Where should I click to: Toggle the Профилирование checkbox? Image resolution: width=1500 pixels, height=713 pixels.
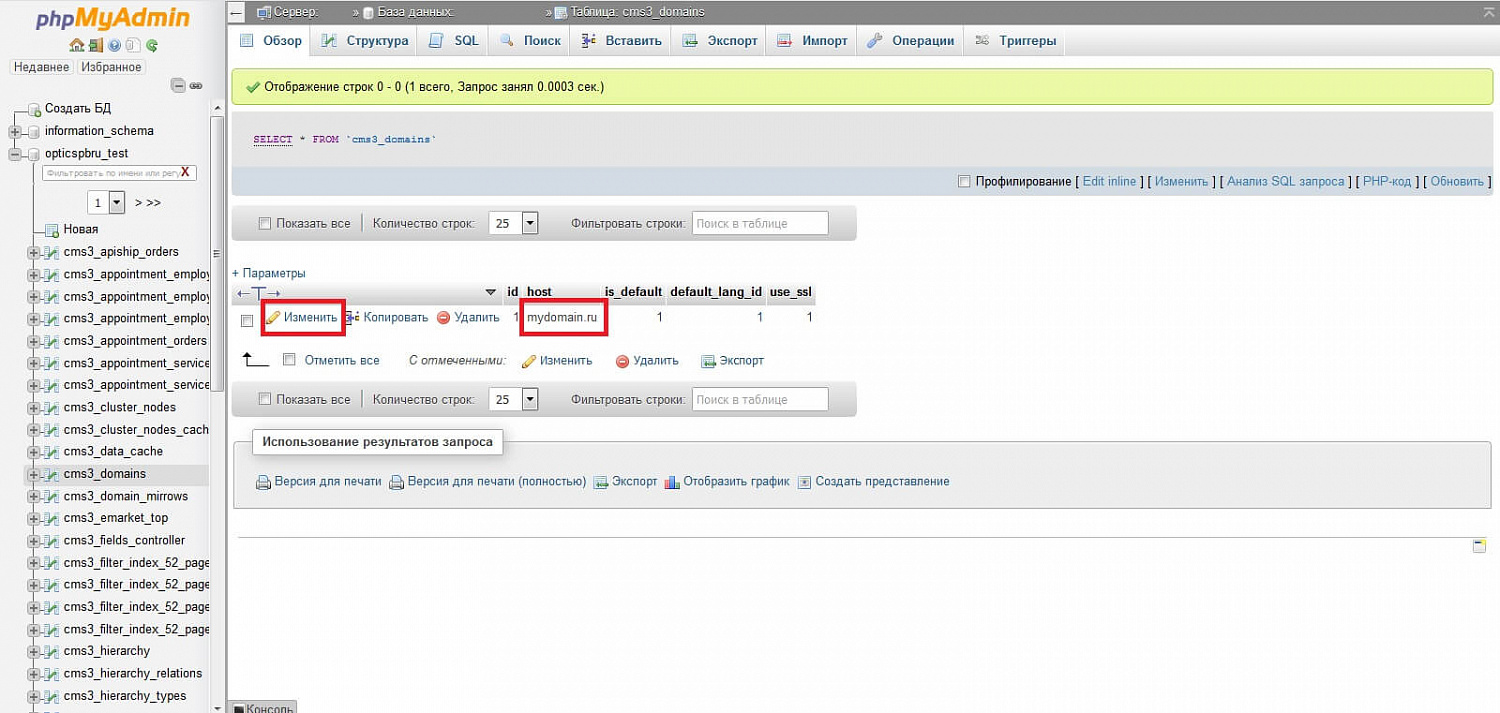point(964,181)
